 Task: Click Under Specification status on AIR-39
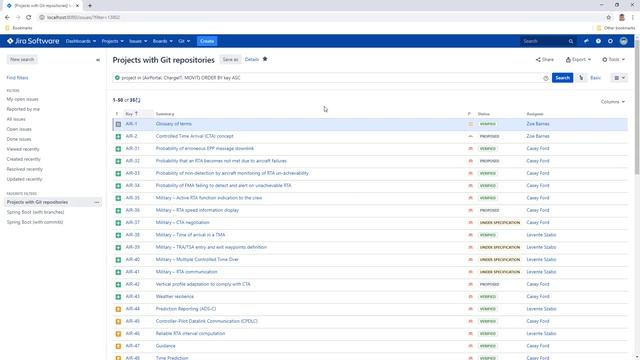pos(500,247)
